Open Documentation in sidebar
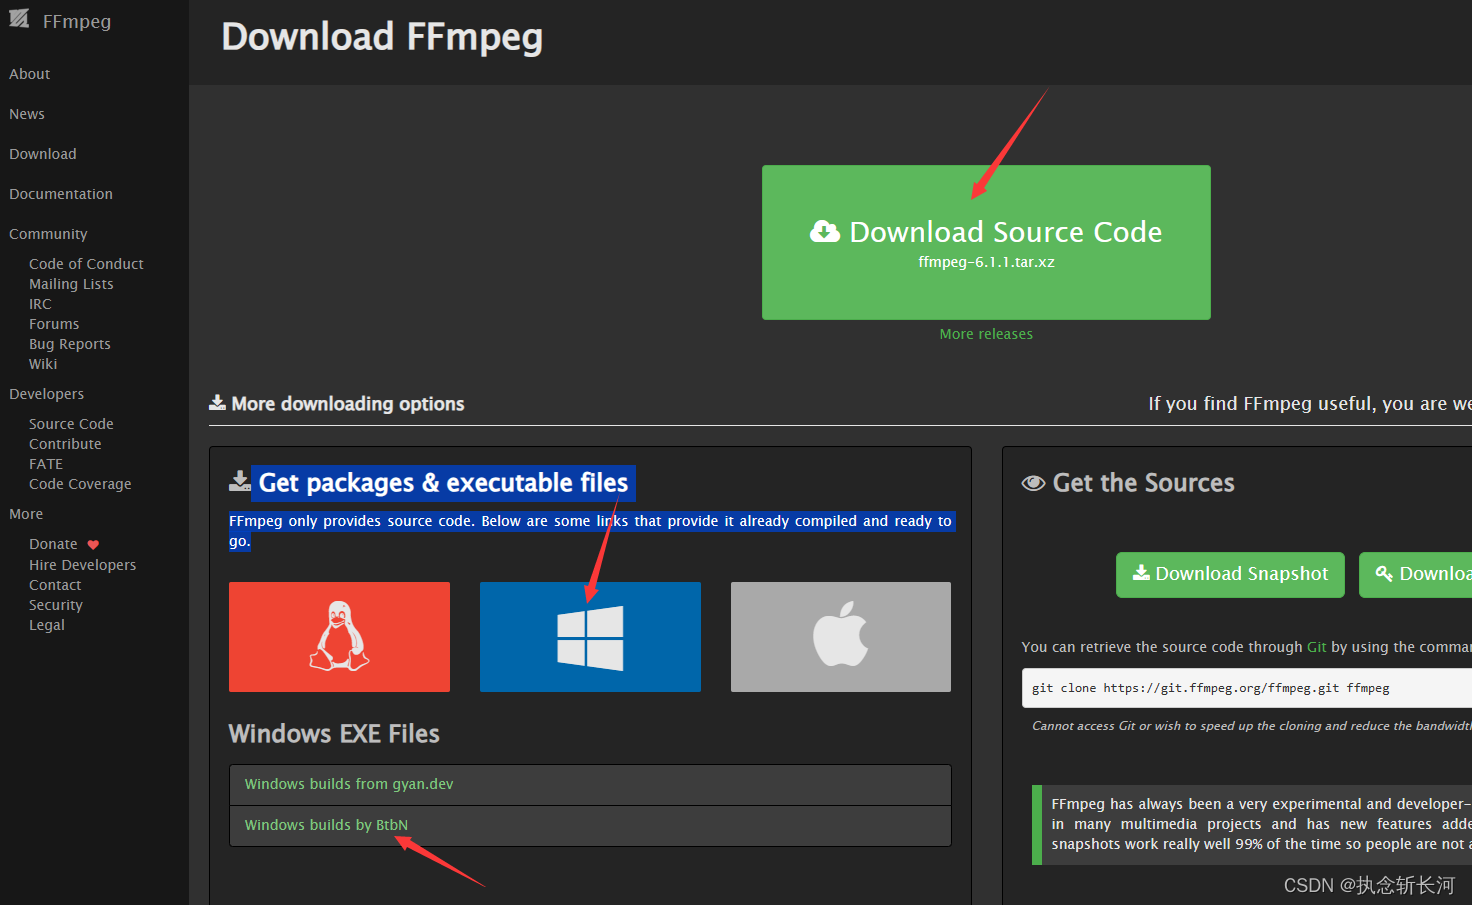 [x=61, y=194]
